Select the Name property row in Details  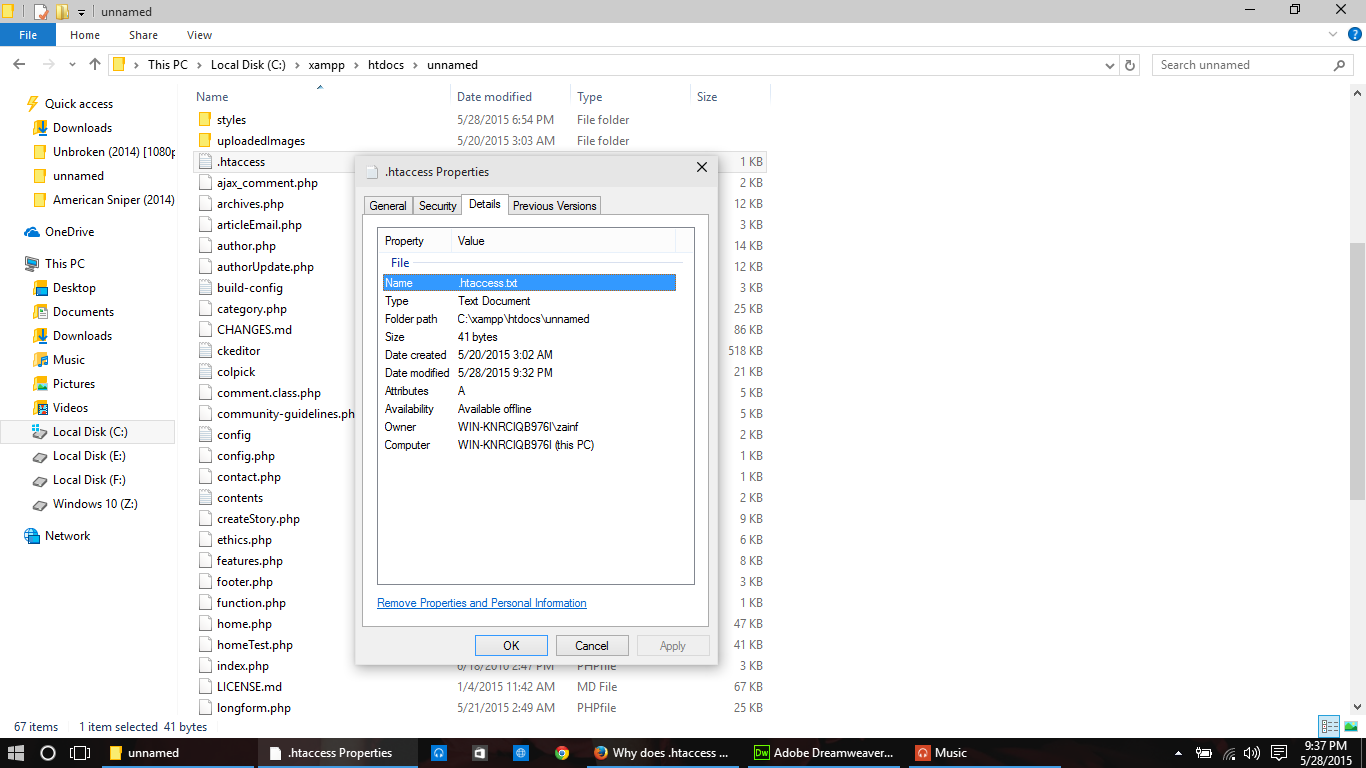pyautogui.click(x=529, y=283)
